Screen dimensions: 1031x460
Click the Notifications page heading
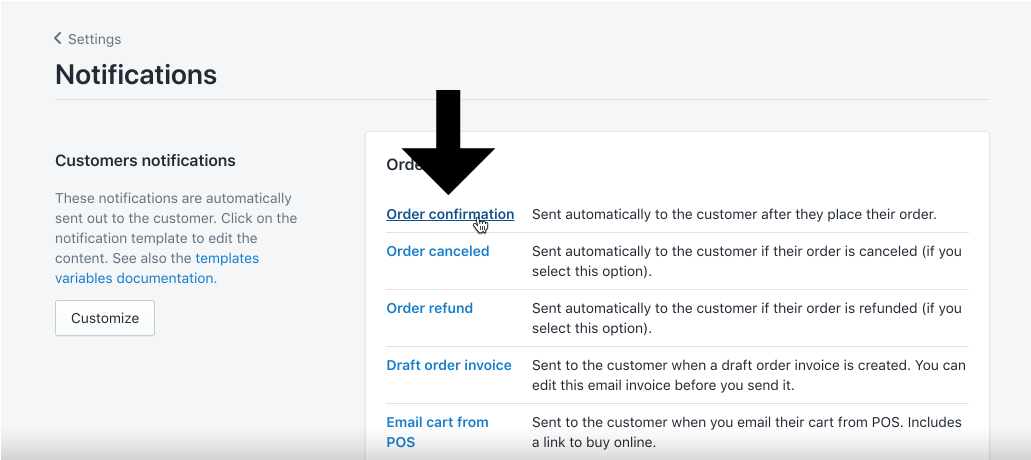[x=136, y=74]
